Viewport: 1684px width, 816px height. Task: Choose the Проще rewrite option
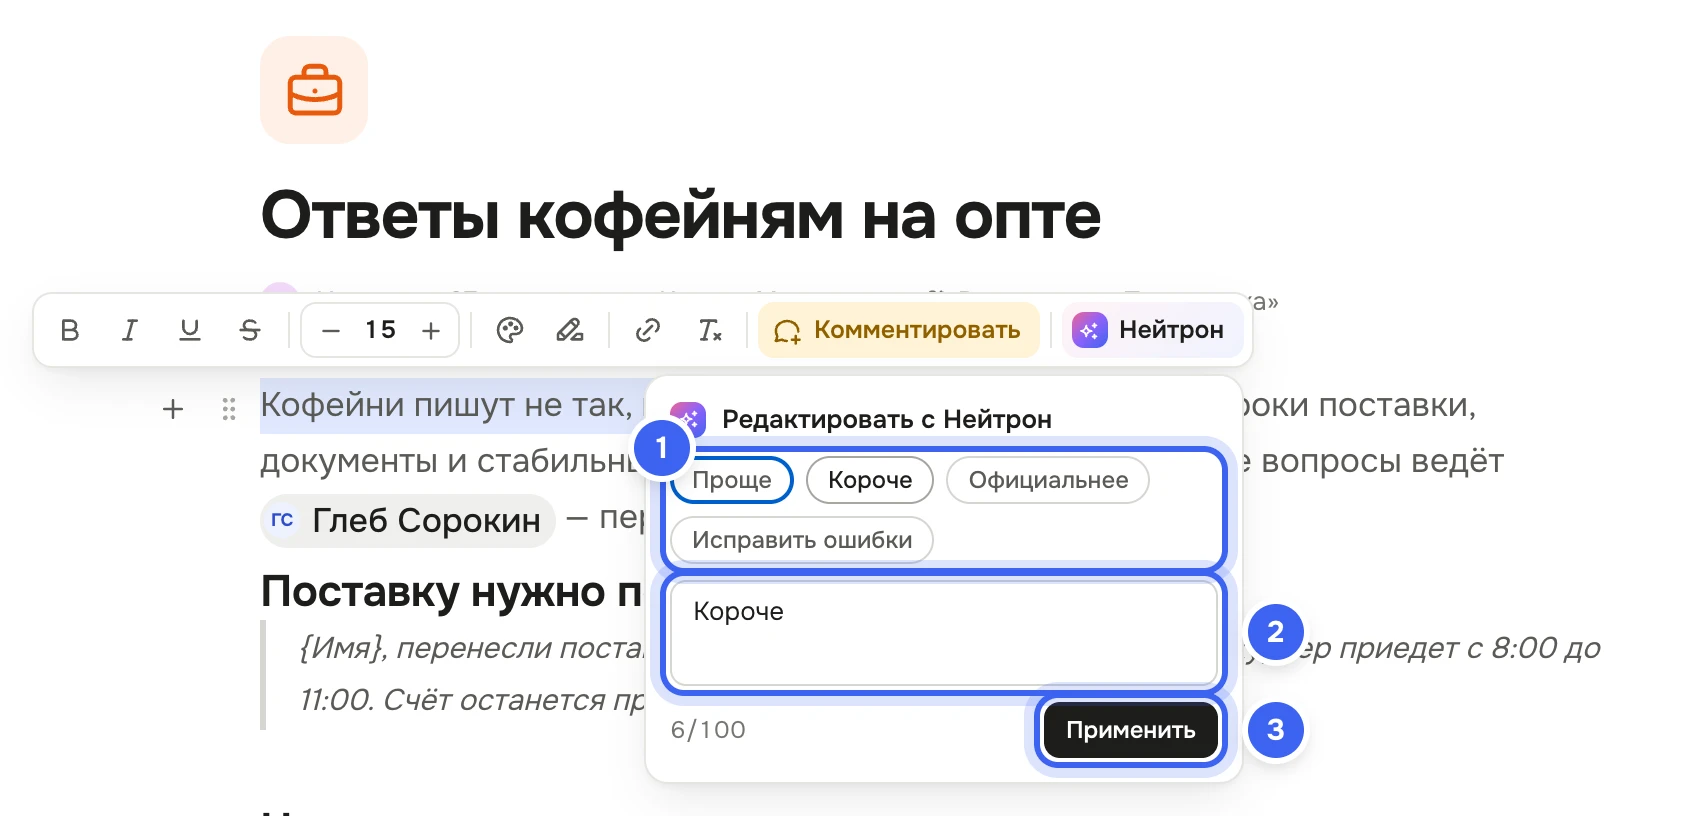[732, 480]
